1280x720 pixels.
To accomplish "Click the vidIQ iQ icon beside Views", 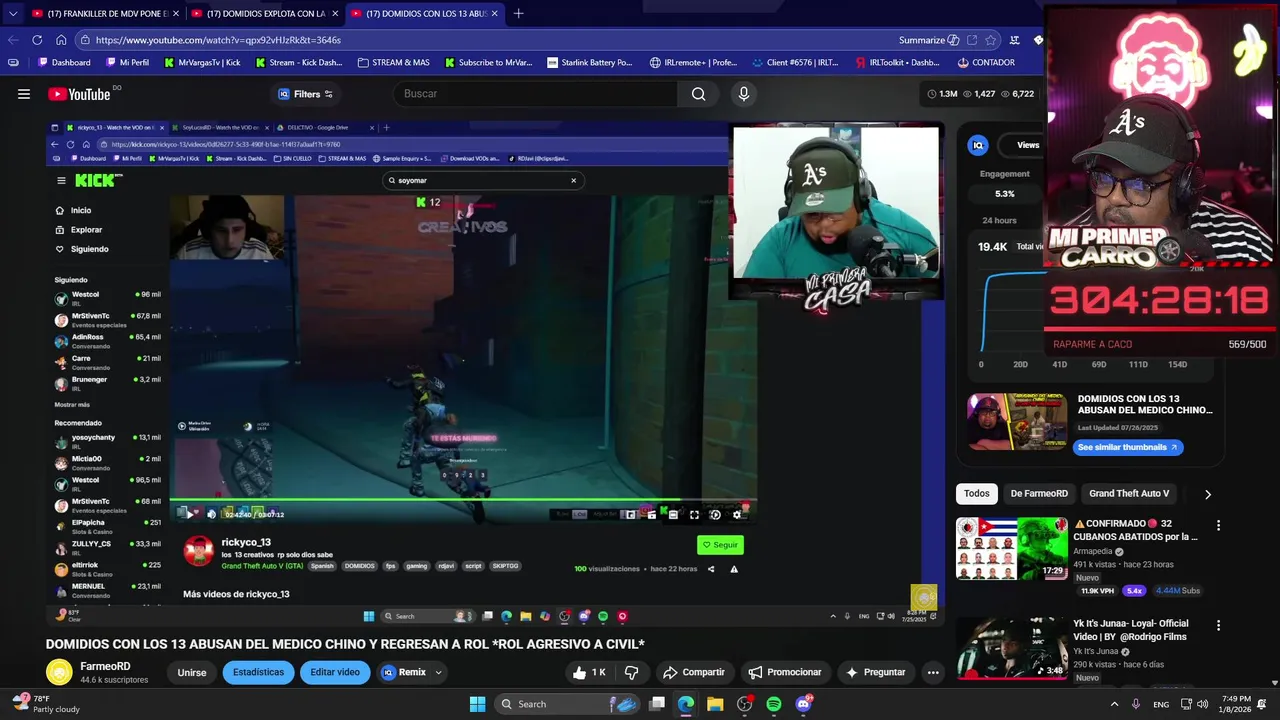I will (x=978, y=145).
